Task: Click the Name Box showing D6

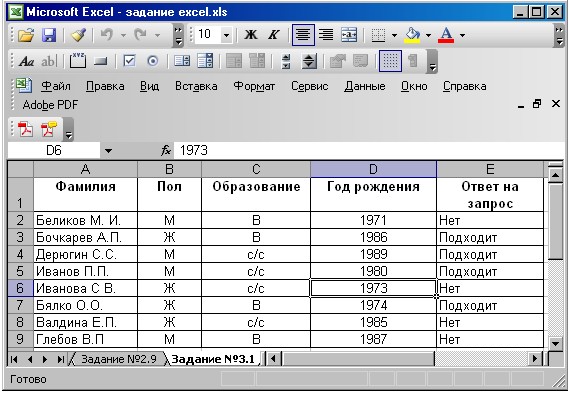Action: pos(54,150)
